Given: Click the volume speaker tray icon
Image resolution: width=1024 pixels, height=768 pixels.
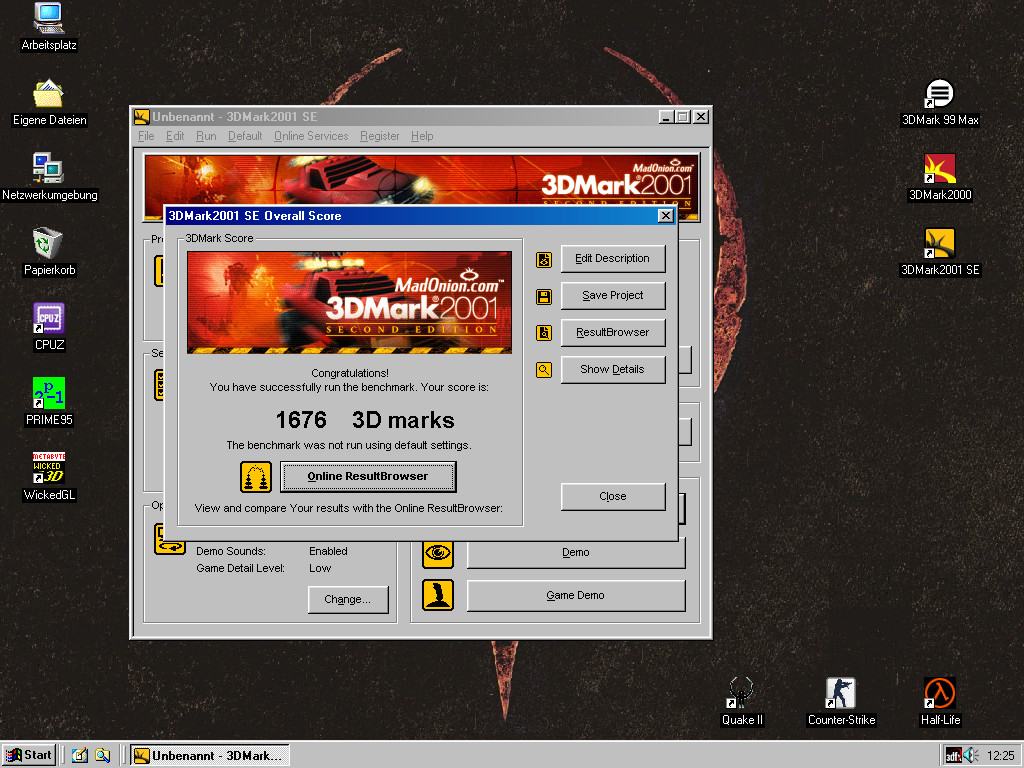Looking at the screenshot, I should pyautogui.click(x=970, y=756).
